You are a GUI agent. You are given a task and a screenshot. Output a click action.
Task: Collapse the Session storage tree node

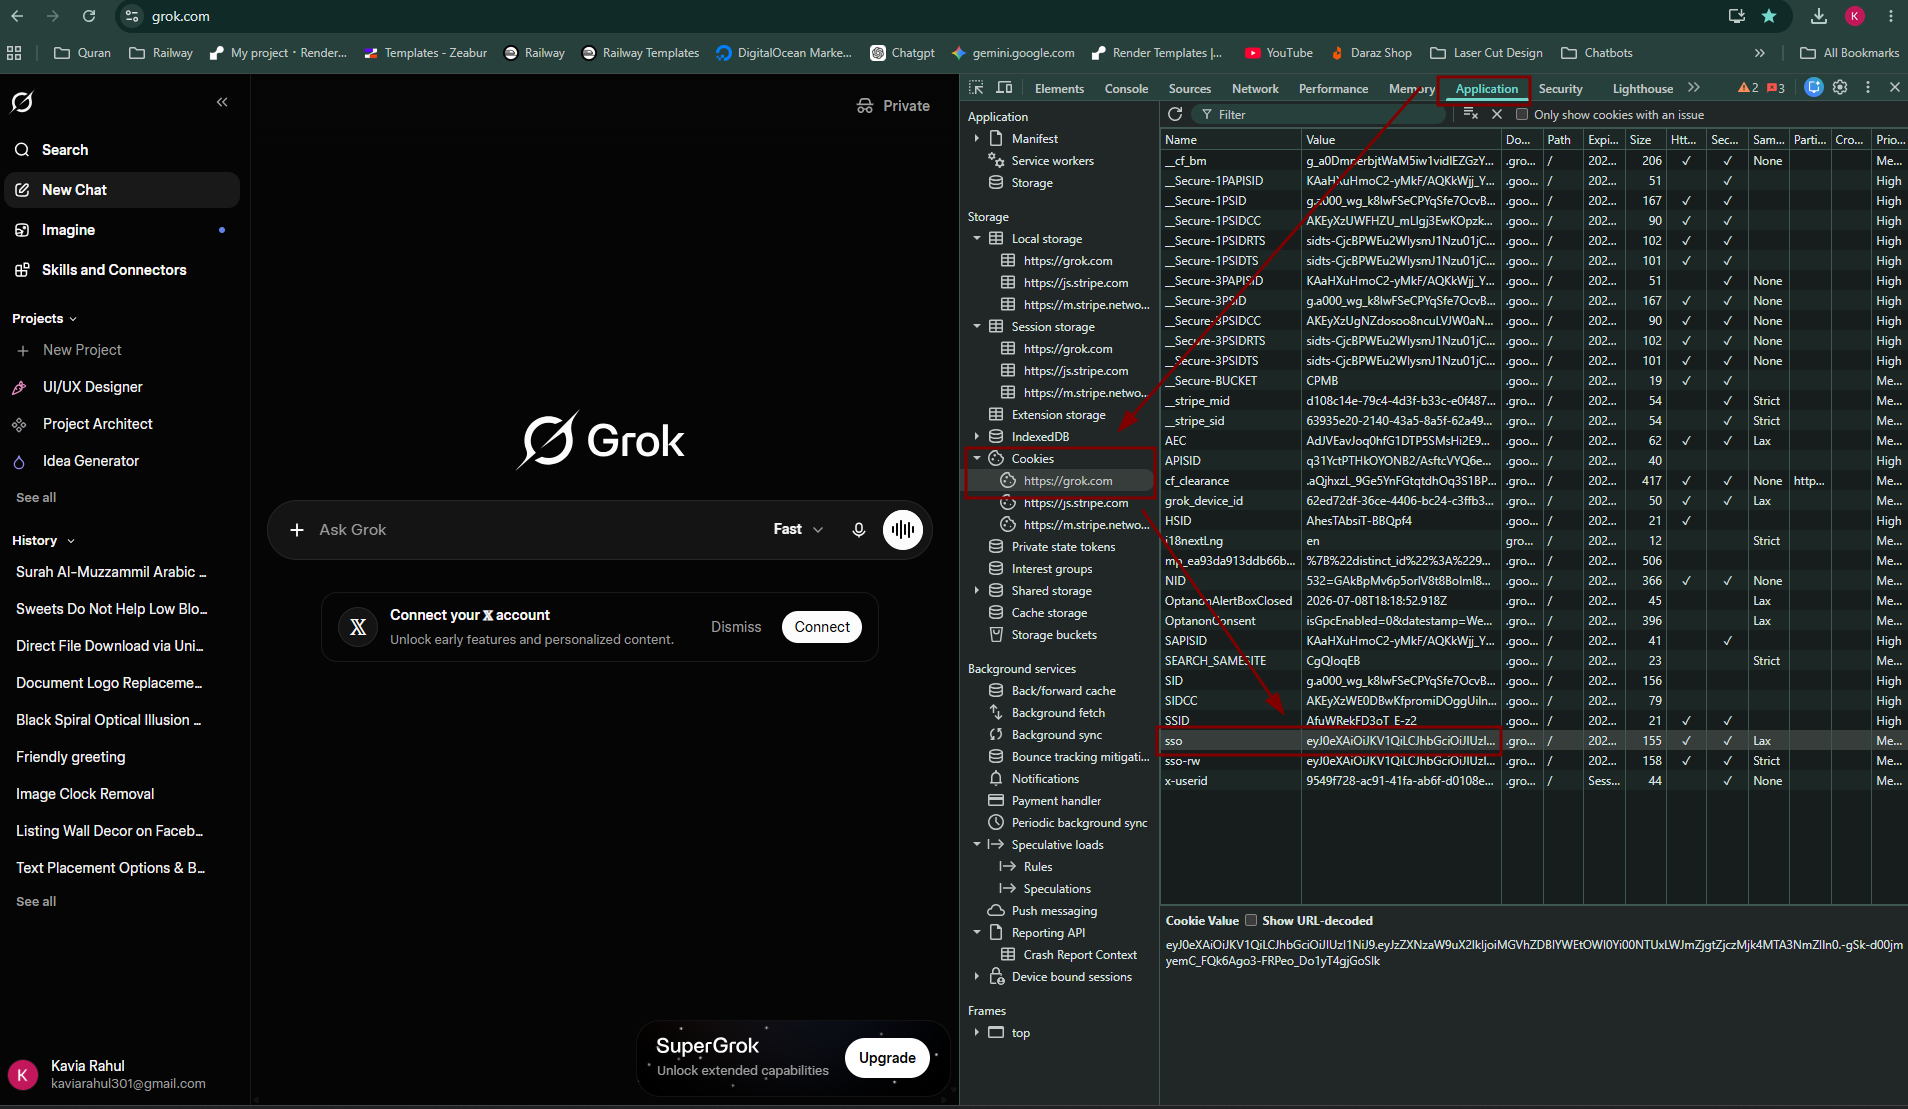click(x=977, y=327)
